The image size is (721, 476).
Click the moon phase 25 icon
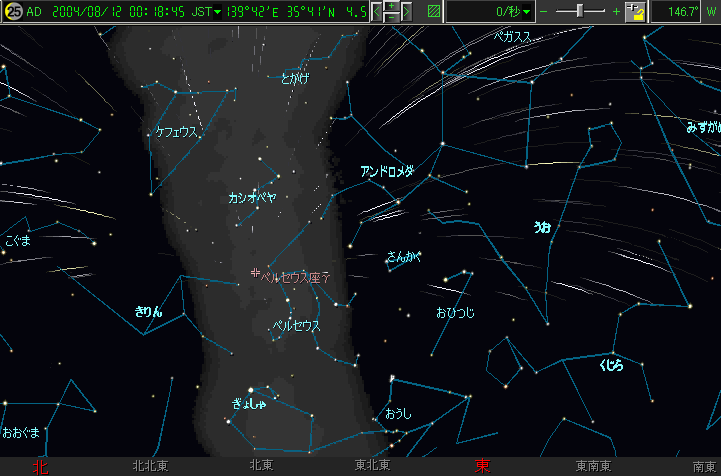(x=13, y=12)
